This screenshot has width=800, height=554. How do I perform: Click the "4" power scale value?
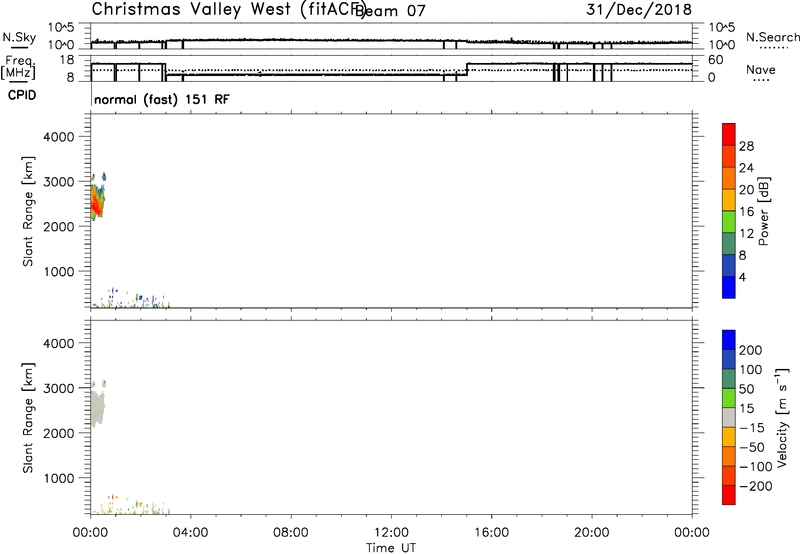742,277
